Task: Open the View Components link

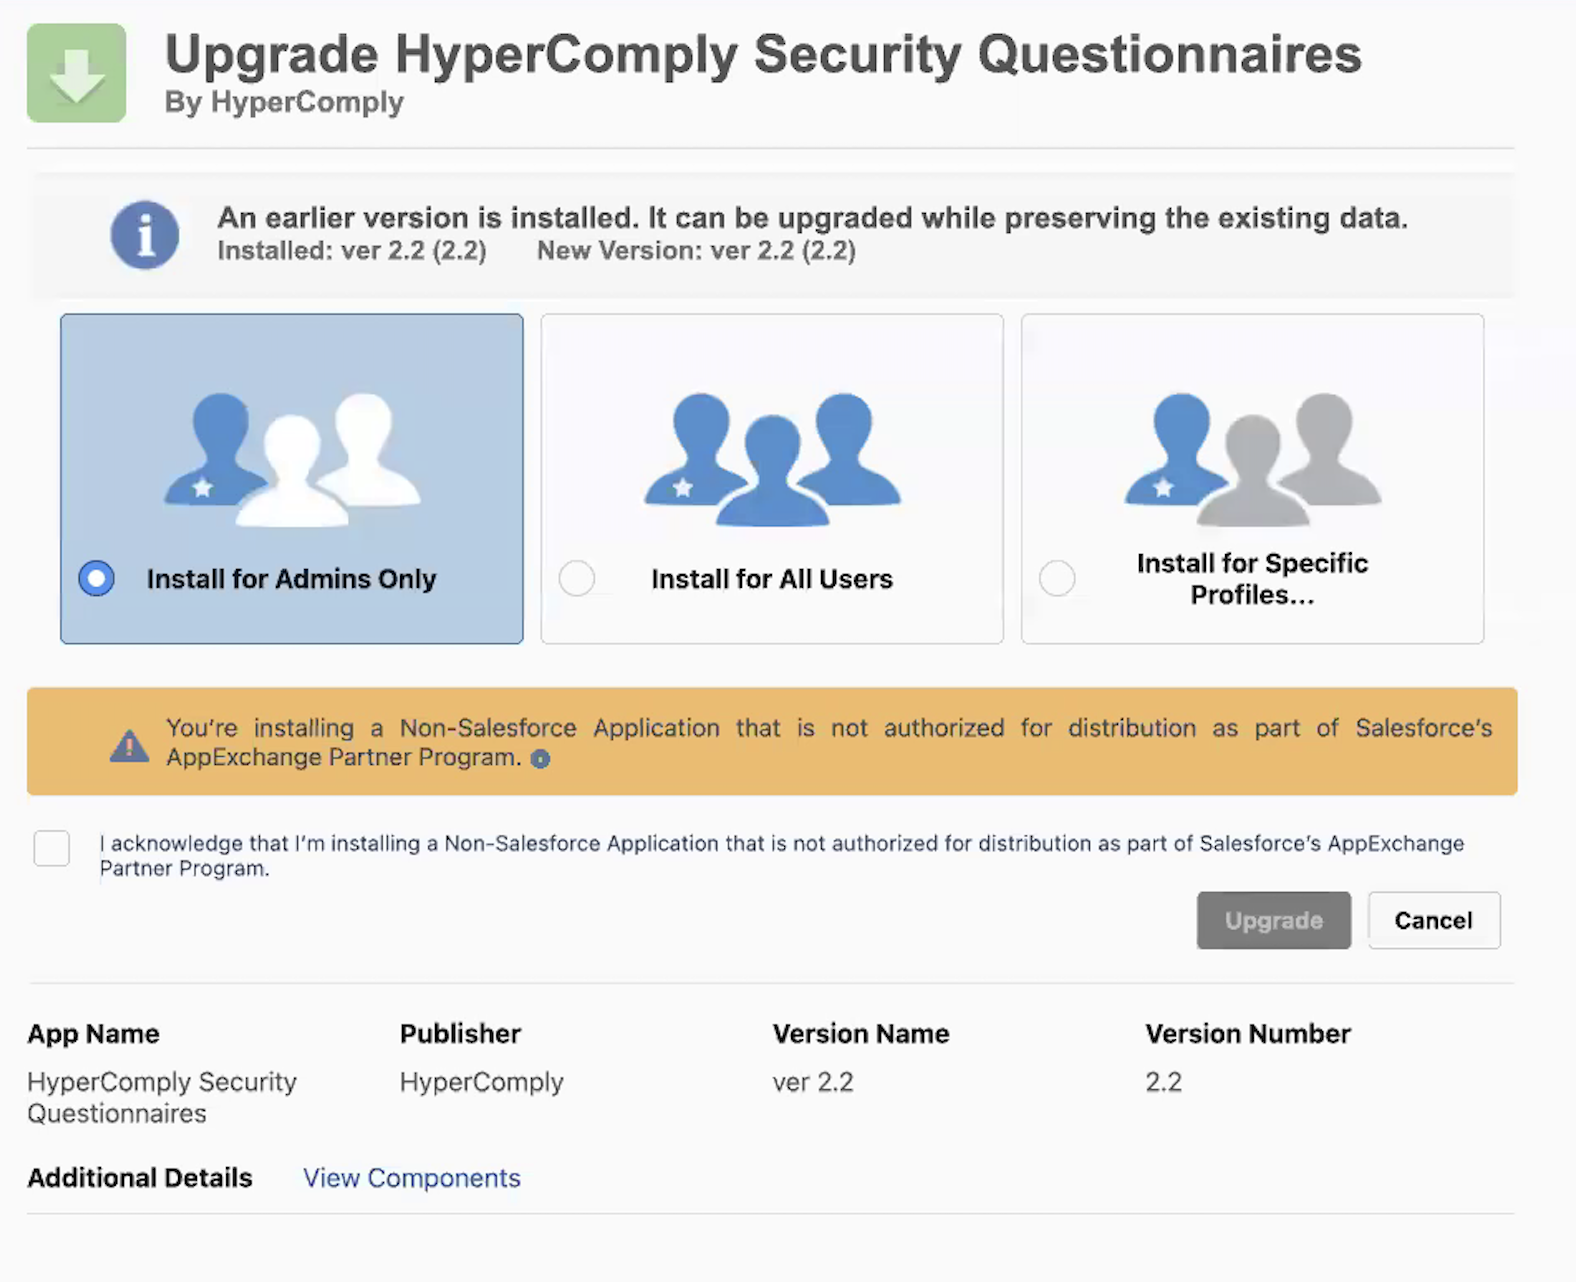Action: [412, 1178]
